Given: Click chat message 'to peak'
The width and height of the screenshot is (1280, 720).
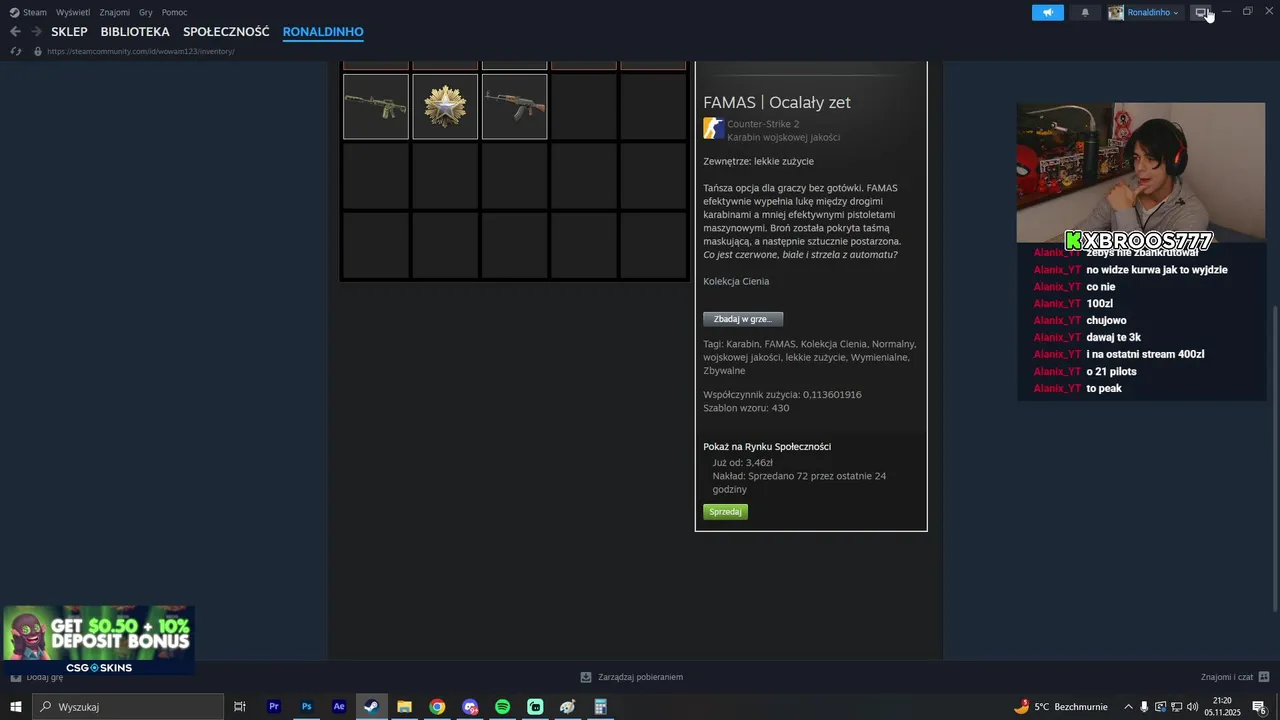Looking at the screenshot, I should (1104, 389).
